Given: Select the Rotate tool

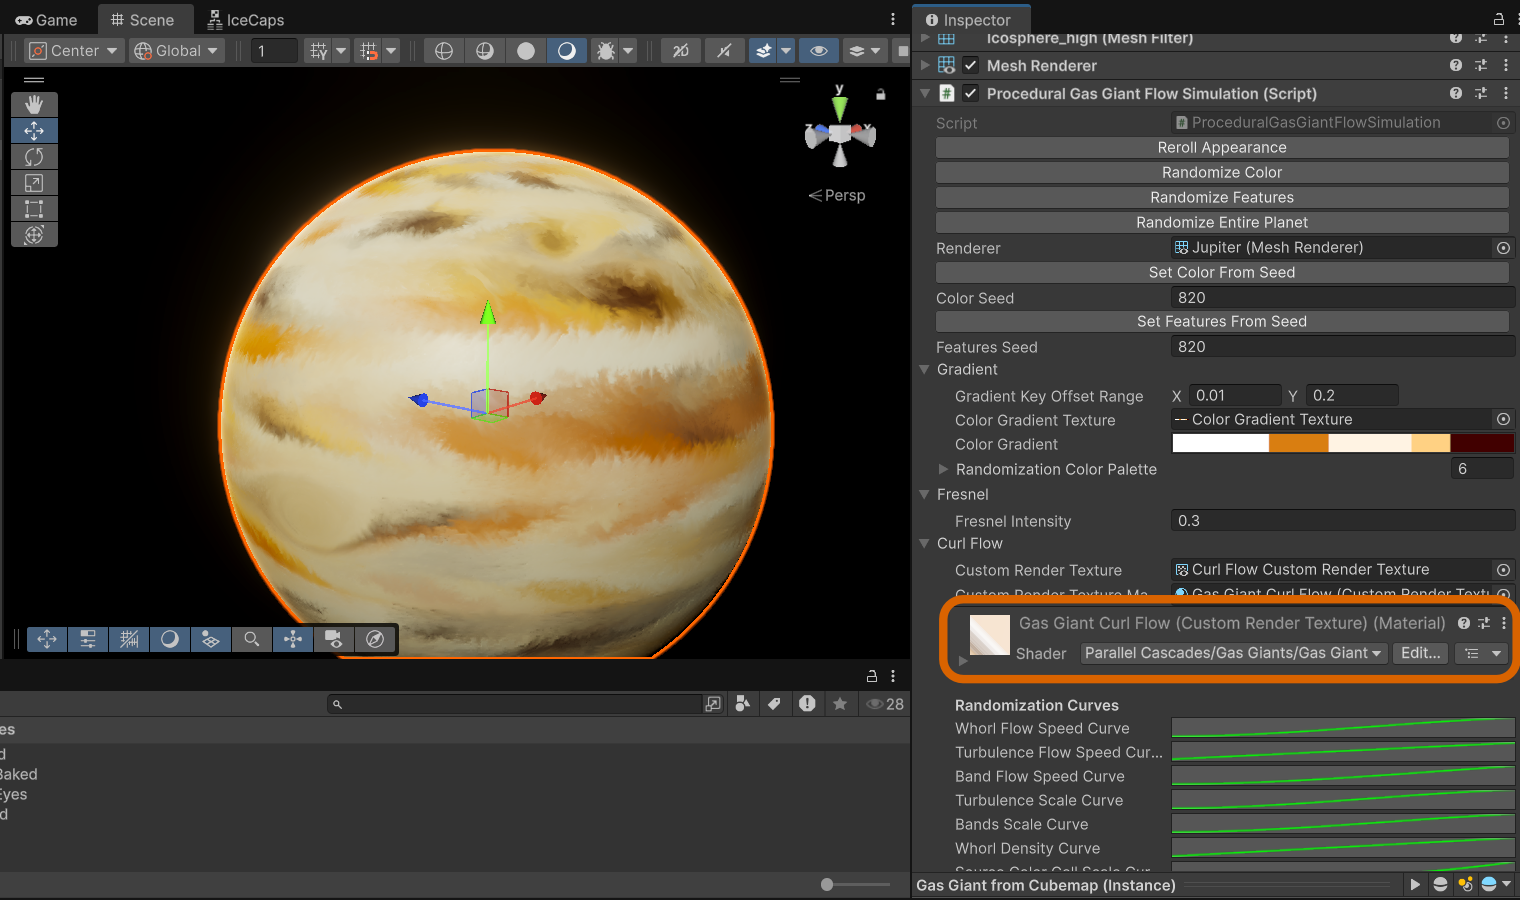Looking at the screenshot, I should (34, 157).
